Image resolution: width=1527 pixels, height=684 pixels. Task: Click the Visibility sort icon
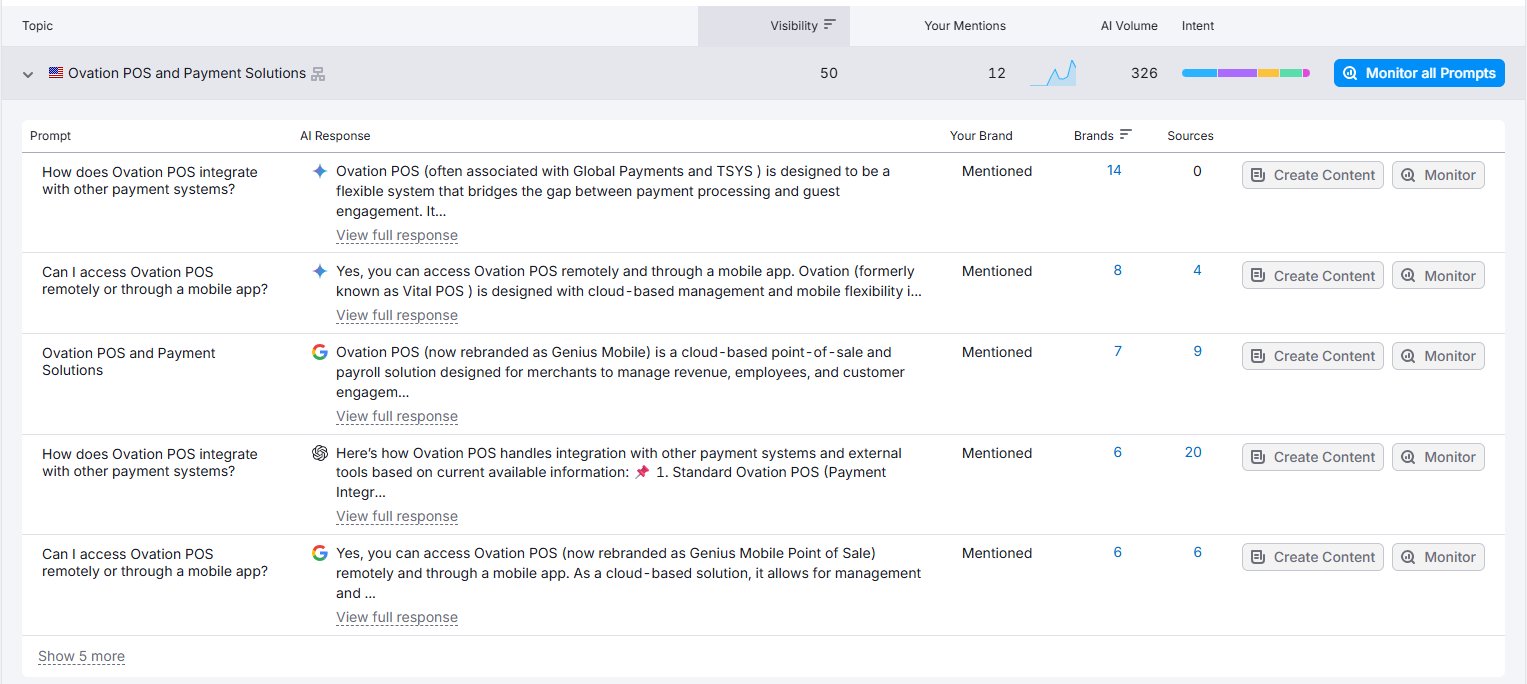(x=829, y=26)
